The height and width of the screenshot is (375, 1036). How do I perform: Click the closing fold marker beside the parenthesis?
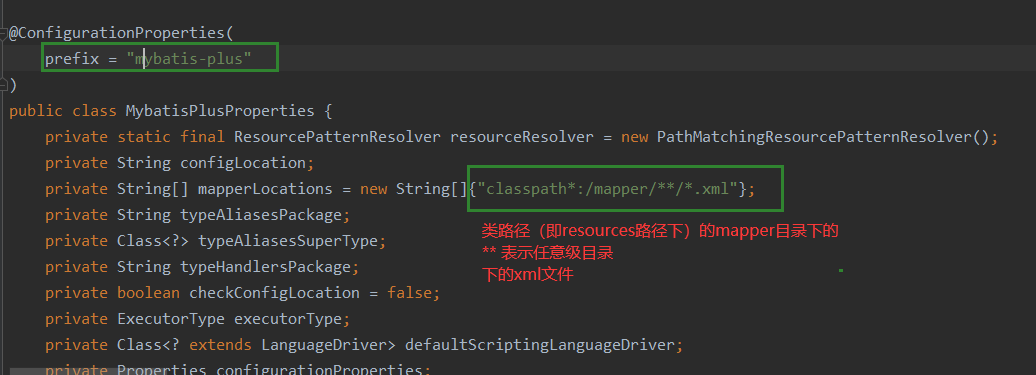click(x=3, y=85)
